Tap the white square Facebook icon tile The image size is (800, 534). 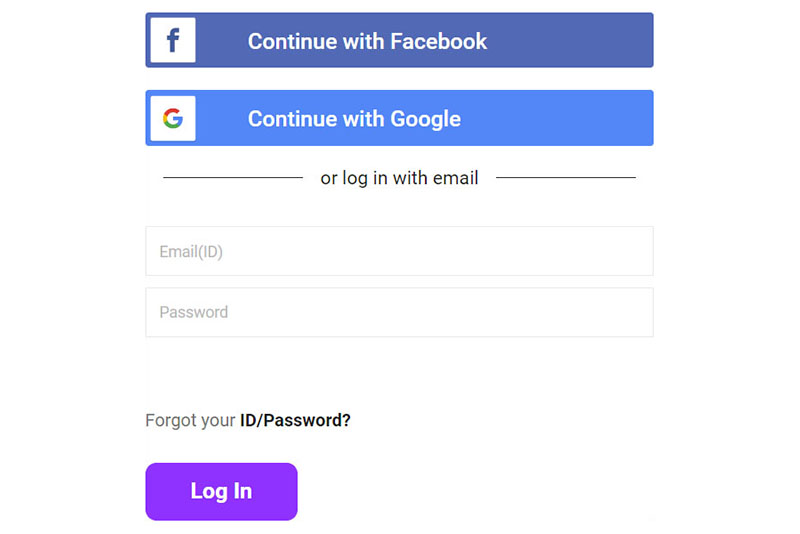pos(173,40)
